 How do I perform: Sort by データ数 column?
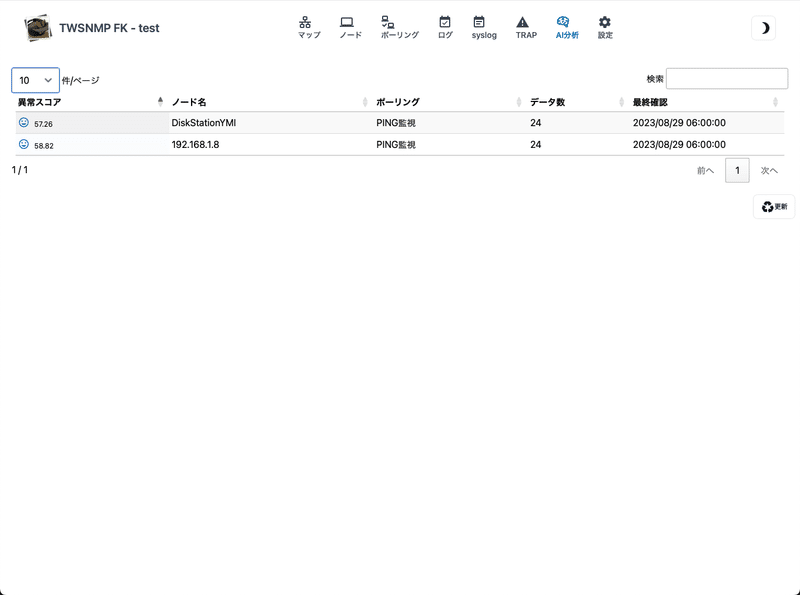point(577,102)
